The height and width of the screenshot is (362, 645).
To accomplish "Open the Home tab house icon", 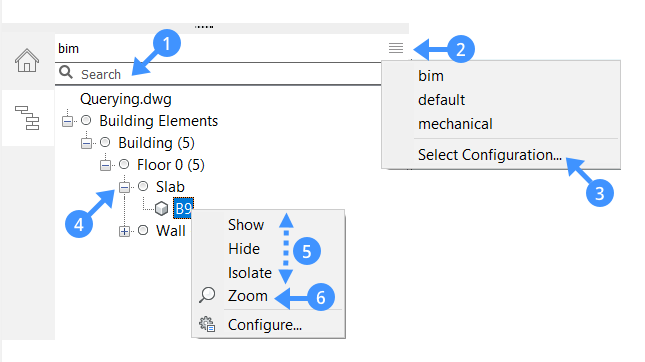I will click(27, 60).
